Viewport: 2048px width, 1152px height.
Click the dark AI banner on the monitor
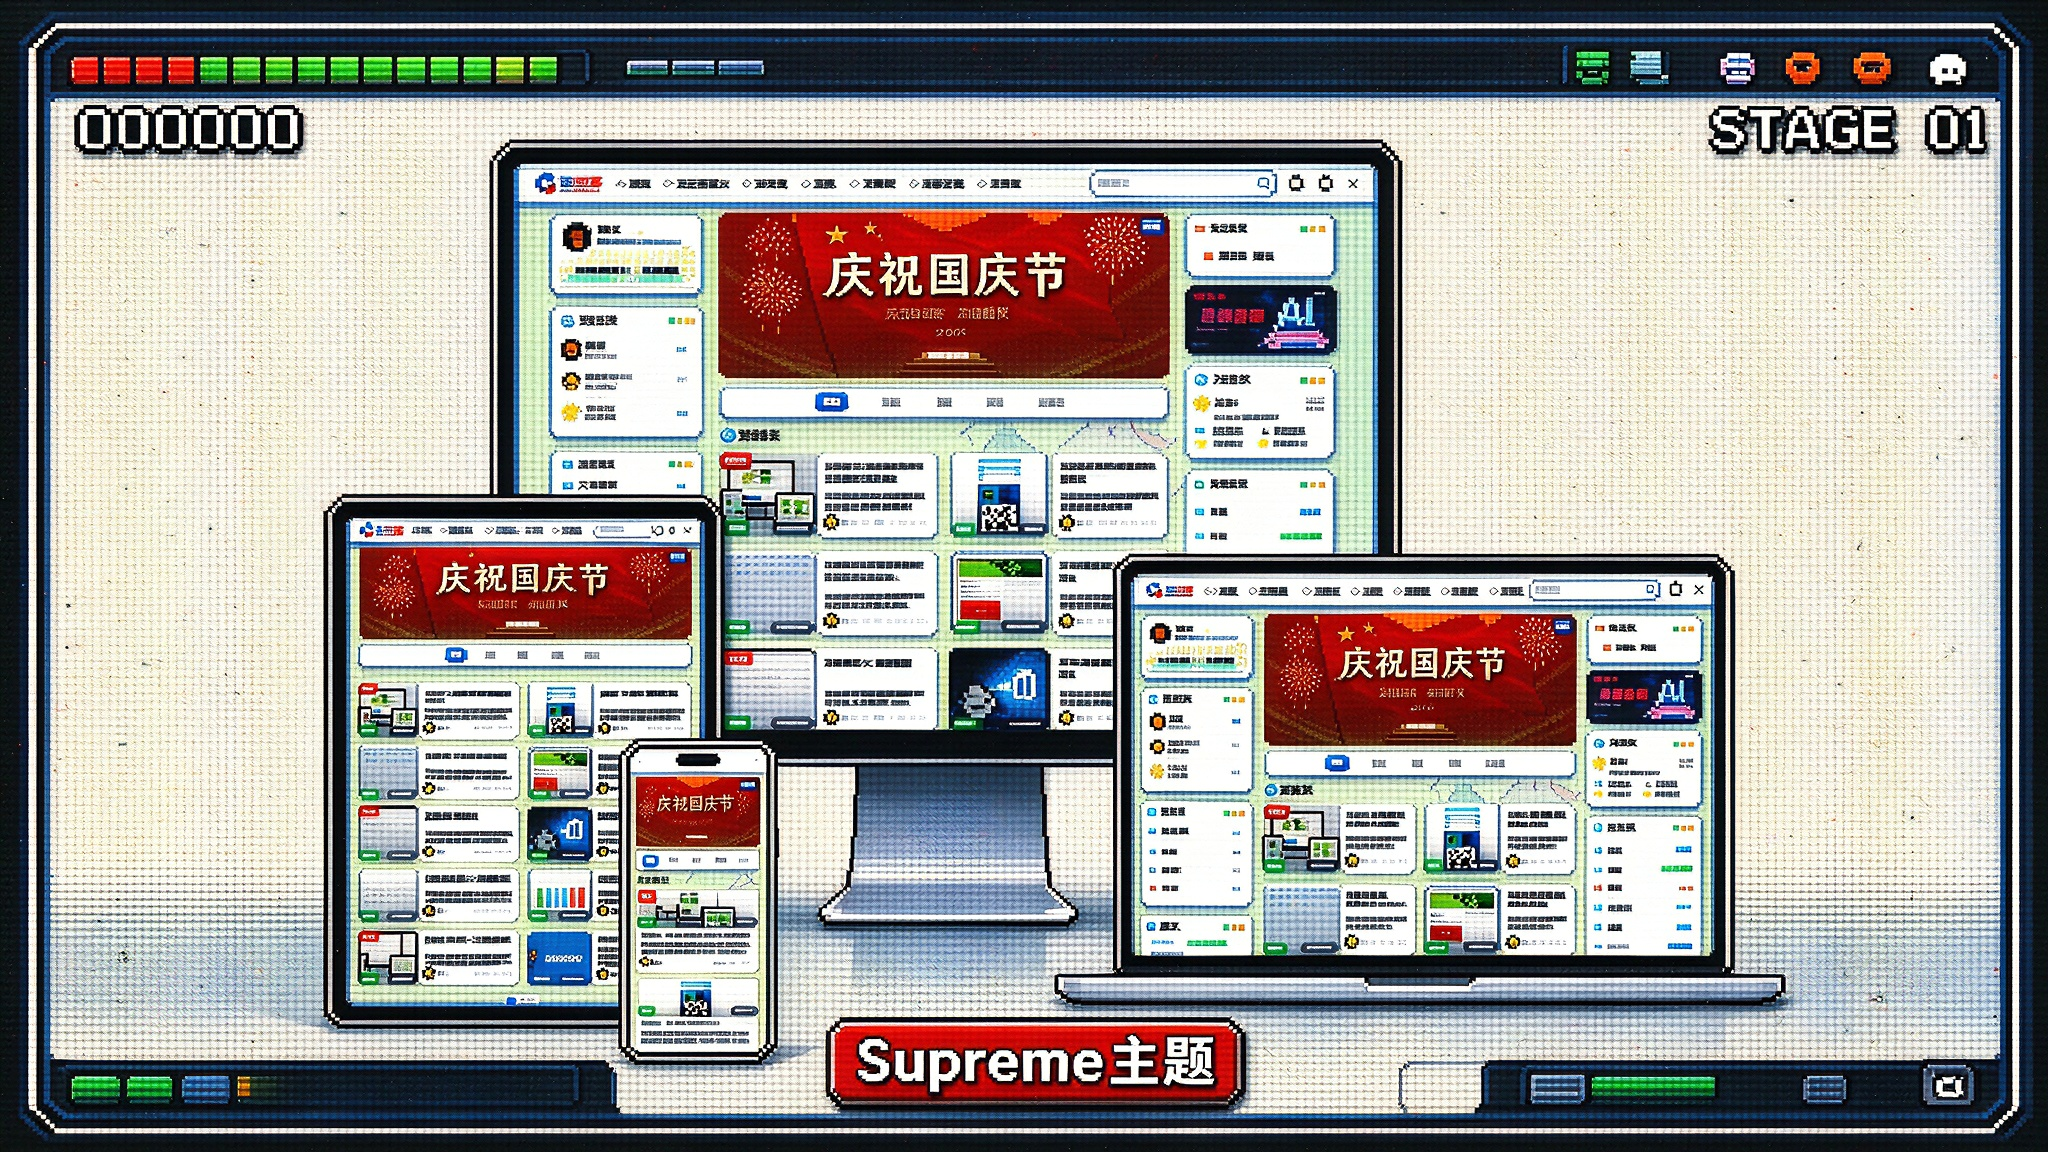1260,320
